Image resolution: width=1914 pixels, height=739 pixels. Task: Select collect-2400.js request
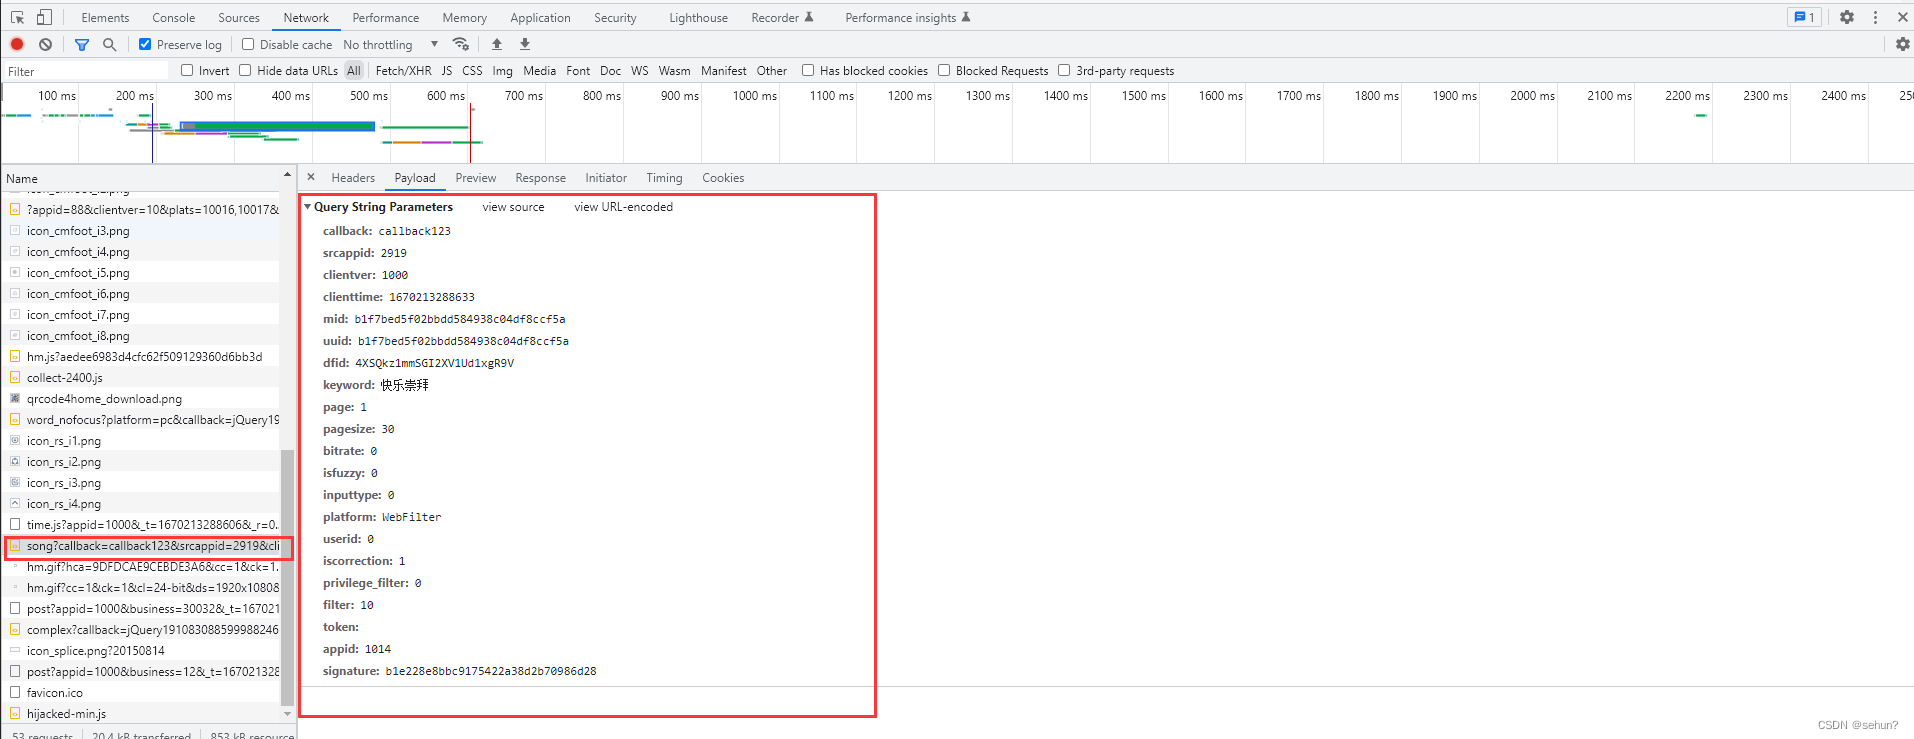[x=141, y=378]
